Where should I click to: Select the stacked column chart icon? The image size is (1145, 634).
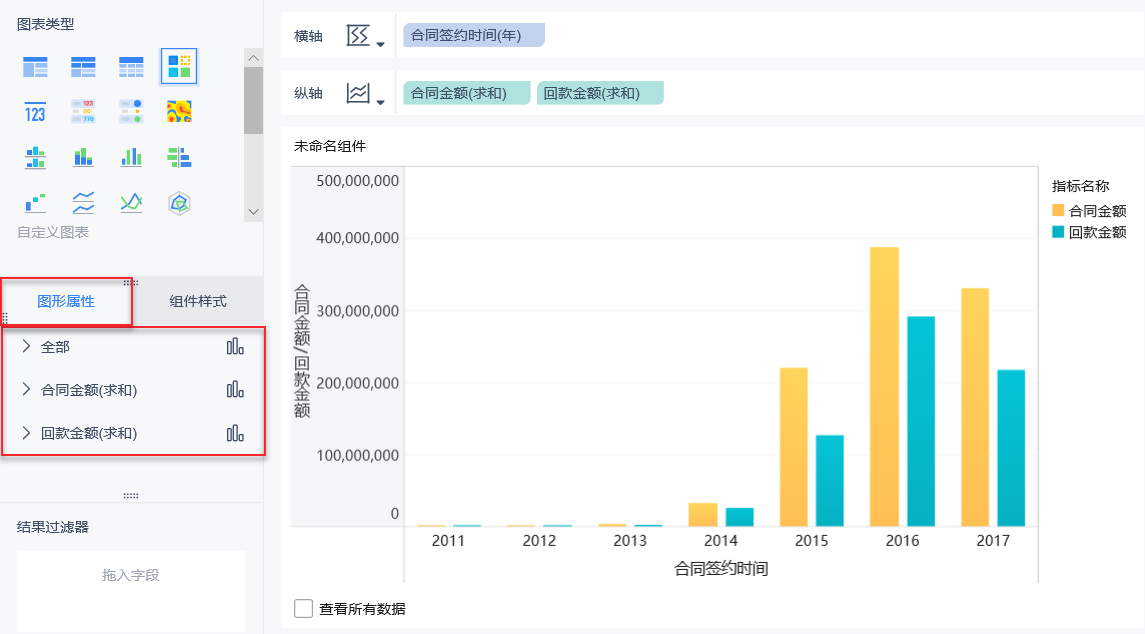tap(83, 157)
